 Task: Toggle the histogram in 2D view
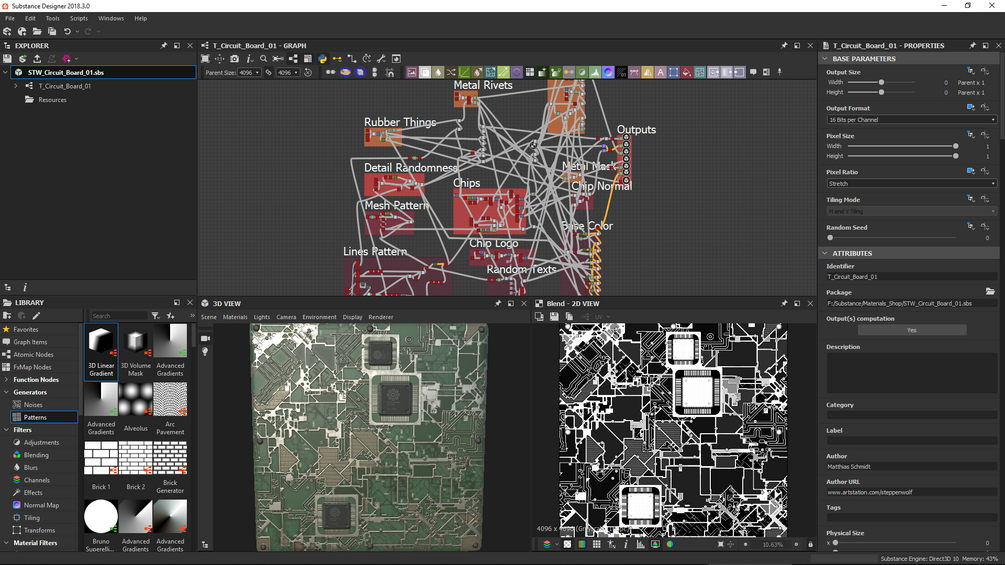(640, 545)
